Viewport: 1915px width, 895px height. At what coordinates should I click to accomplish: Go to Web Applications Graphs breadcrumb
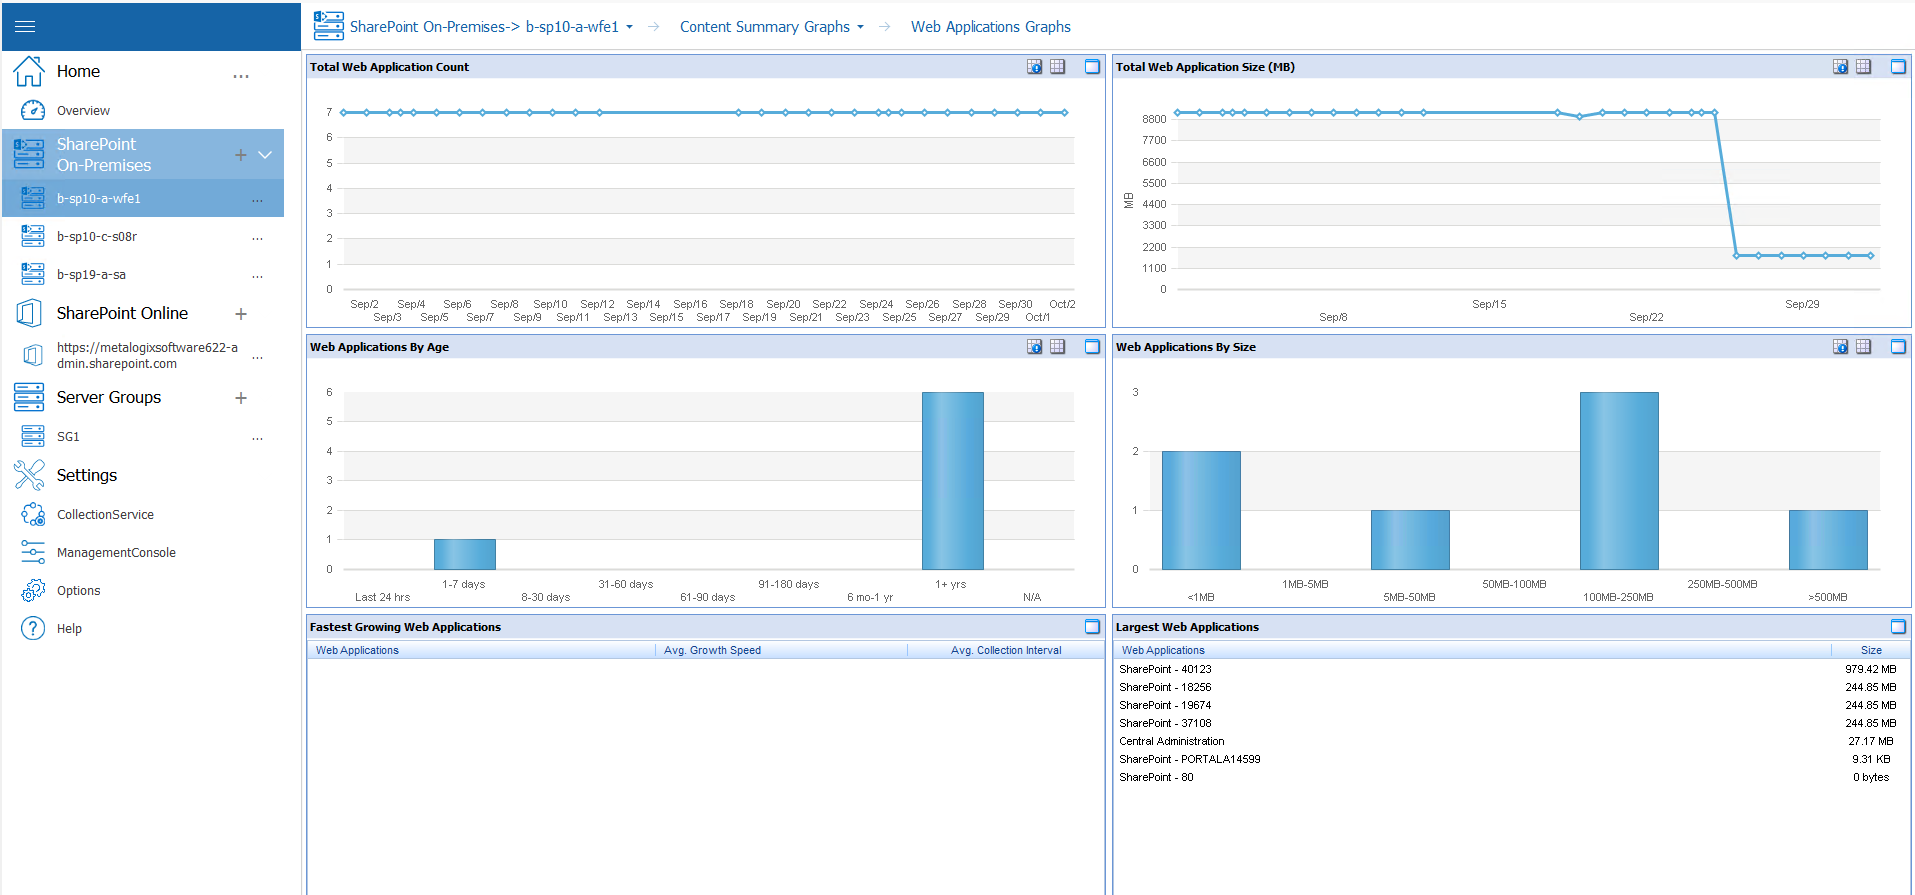[x=990, y=27]
